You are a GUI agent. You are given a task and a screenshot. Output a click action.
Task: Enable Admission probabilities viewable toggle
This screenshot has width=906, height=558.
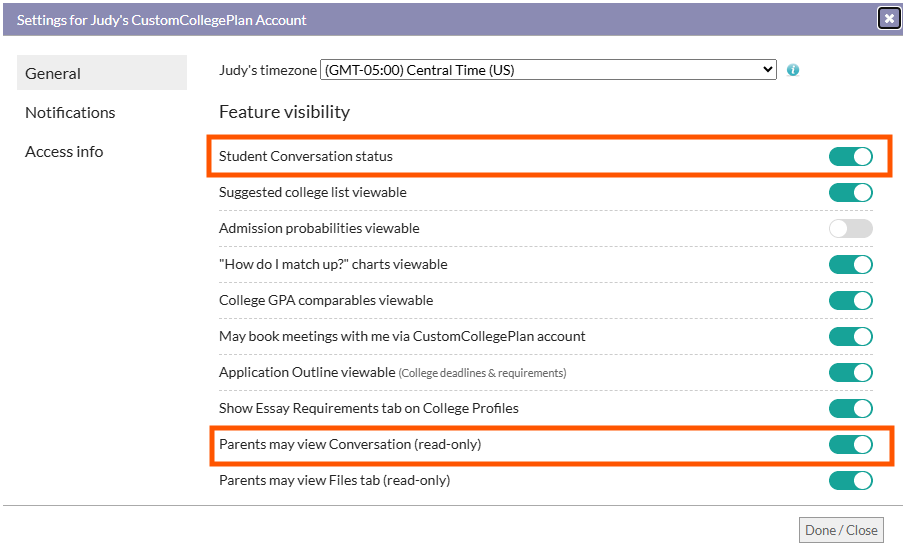(851, 229)
